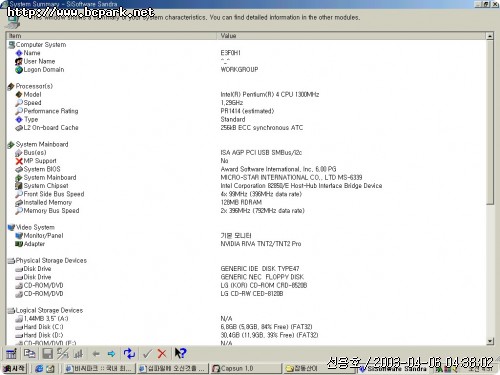Select the 'WORKGROUP' value
Image resolution: width=500 pixels, height=375 pixels.
pos(239,70)
